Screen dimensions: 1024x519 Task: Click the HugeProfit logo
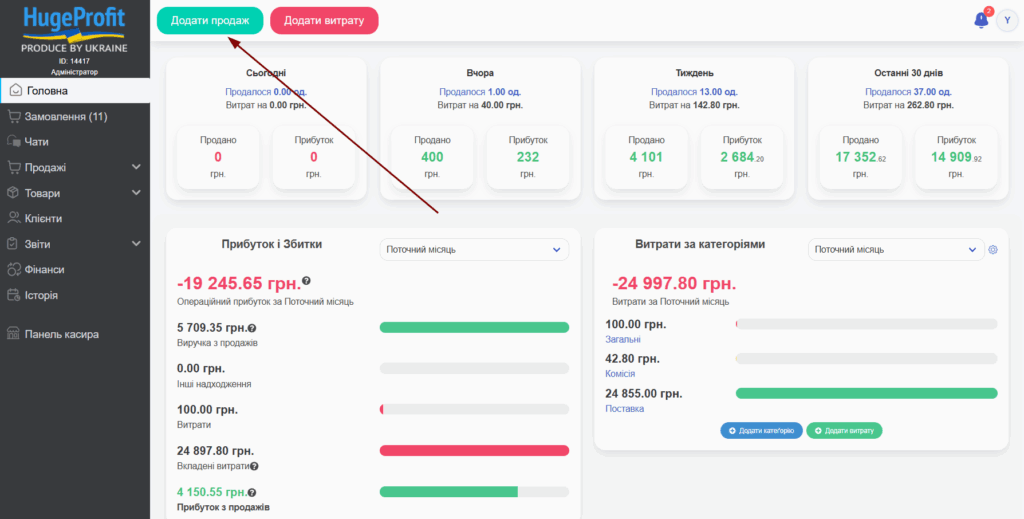click(x=74, y=24)
